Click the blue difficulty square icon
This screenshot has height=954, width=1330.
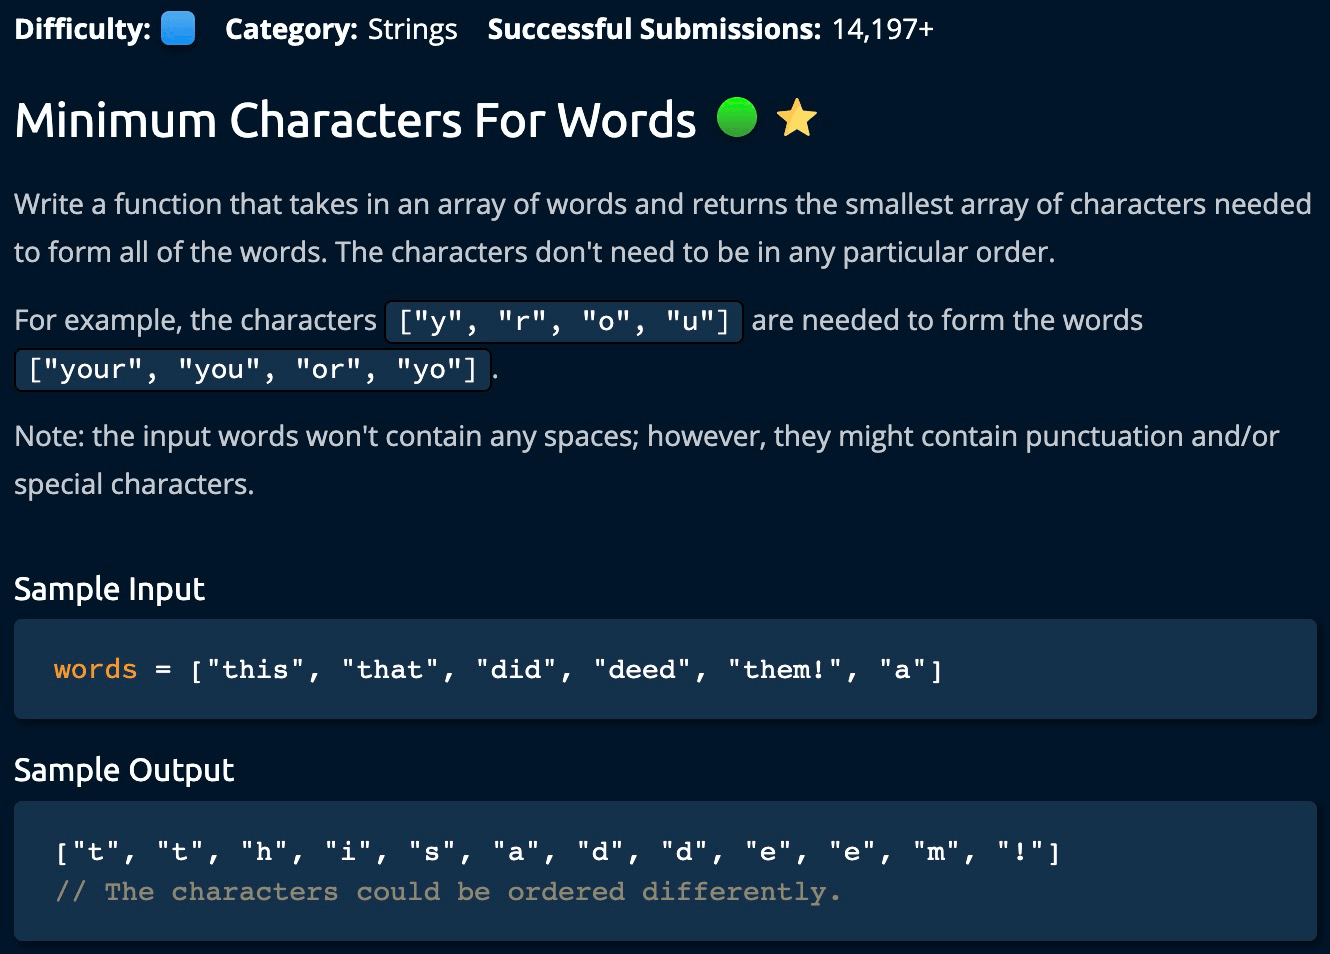click(x=178, y=28)
